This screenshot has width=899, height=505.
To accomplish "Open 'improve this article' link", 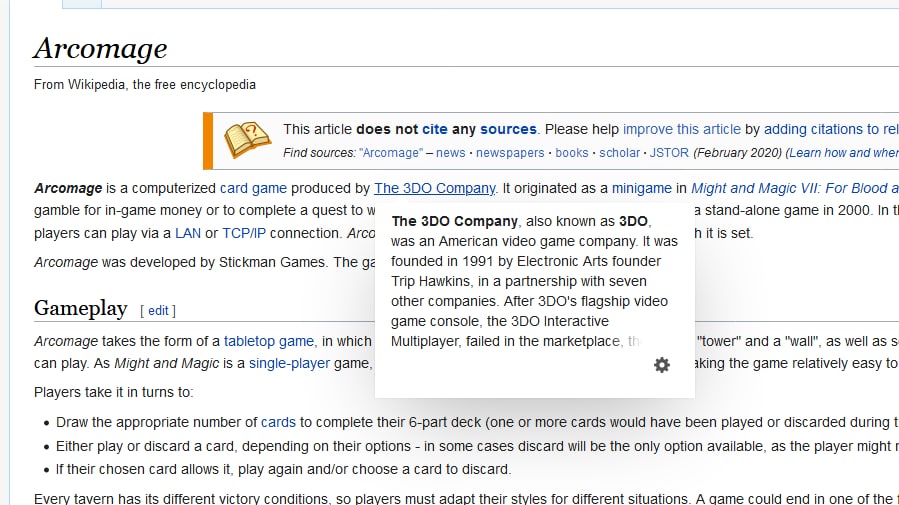I will (682, 129).
